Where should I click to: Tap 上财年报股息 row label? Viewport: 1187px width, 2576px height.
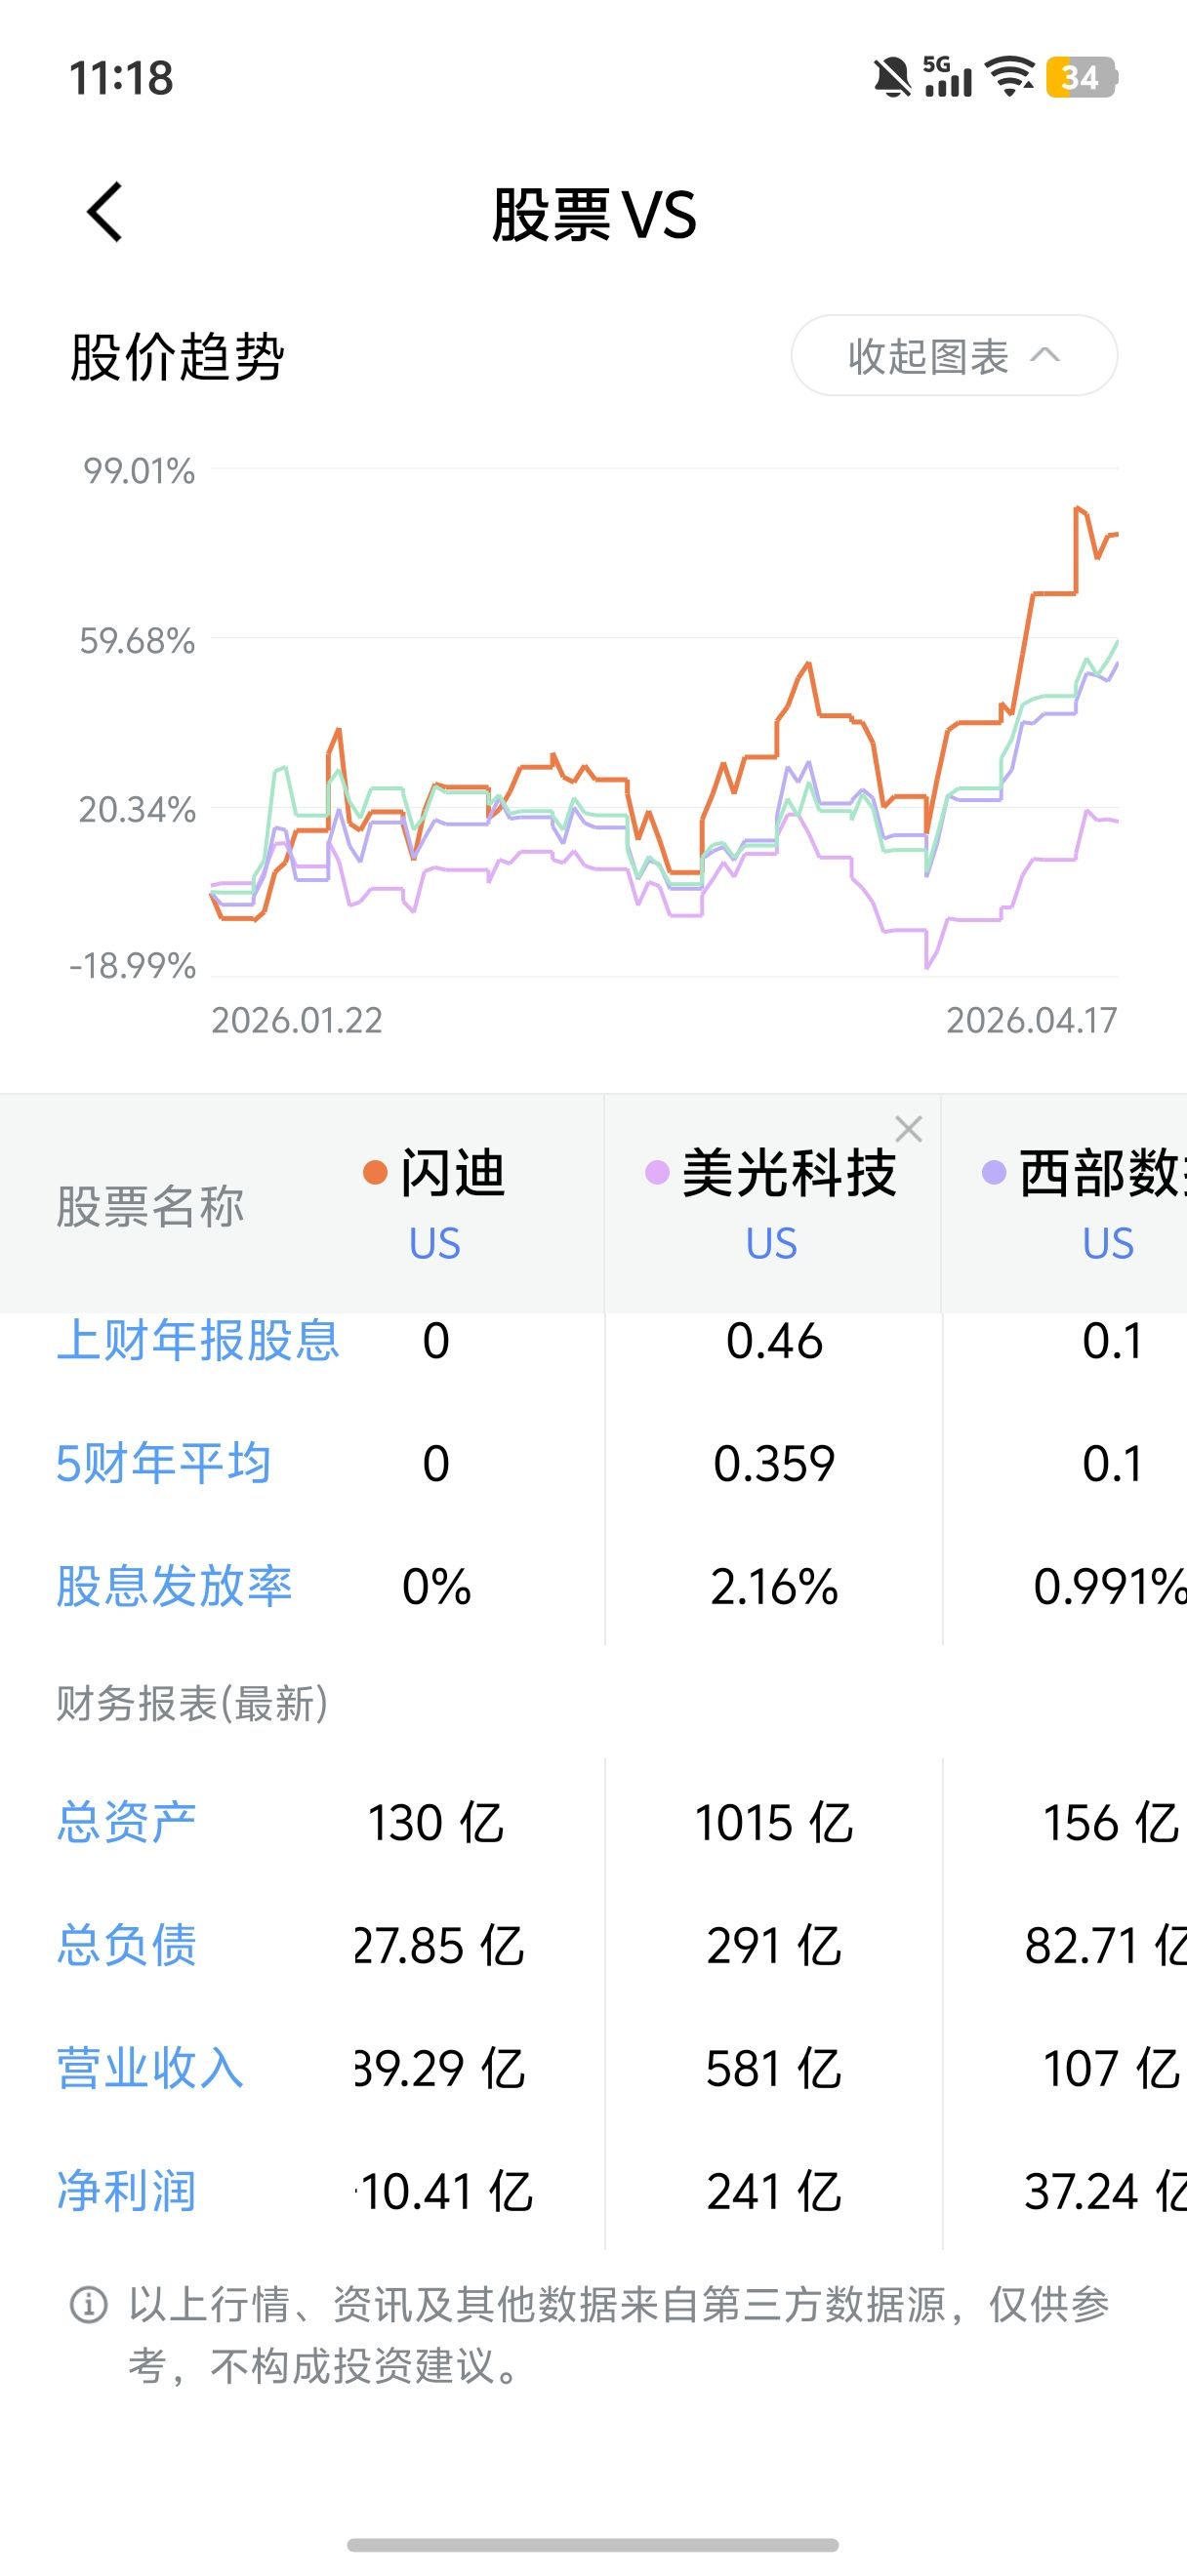point(198,1341)
